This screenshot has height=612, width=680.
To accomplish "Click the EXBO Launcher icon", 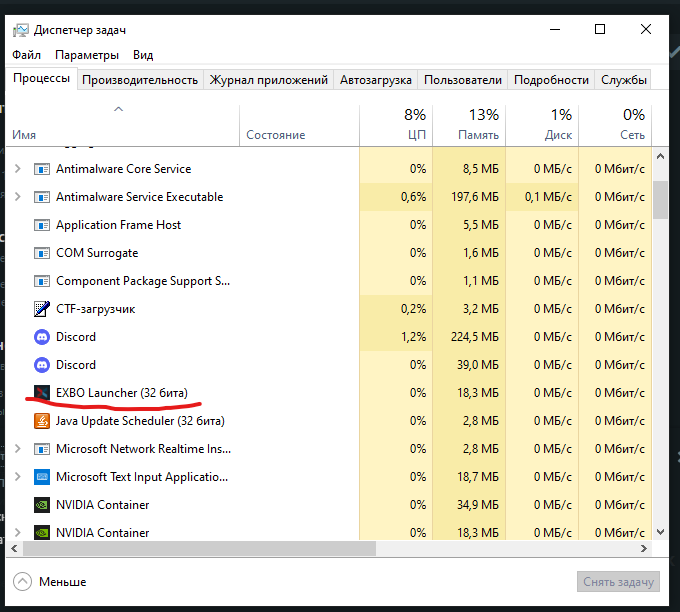I will 42,393.
